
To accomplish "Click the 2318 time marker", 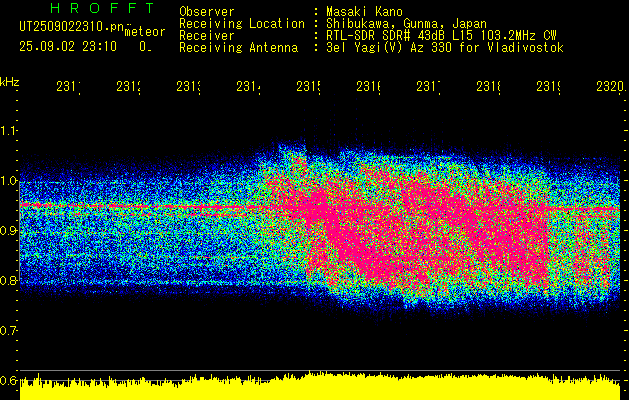I will [489, 87].
